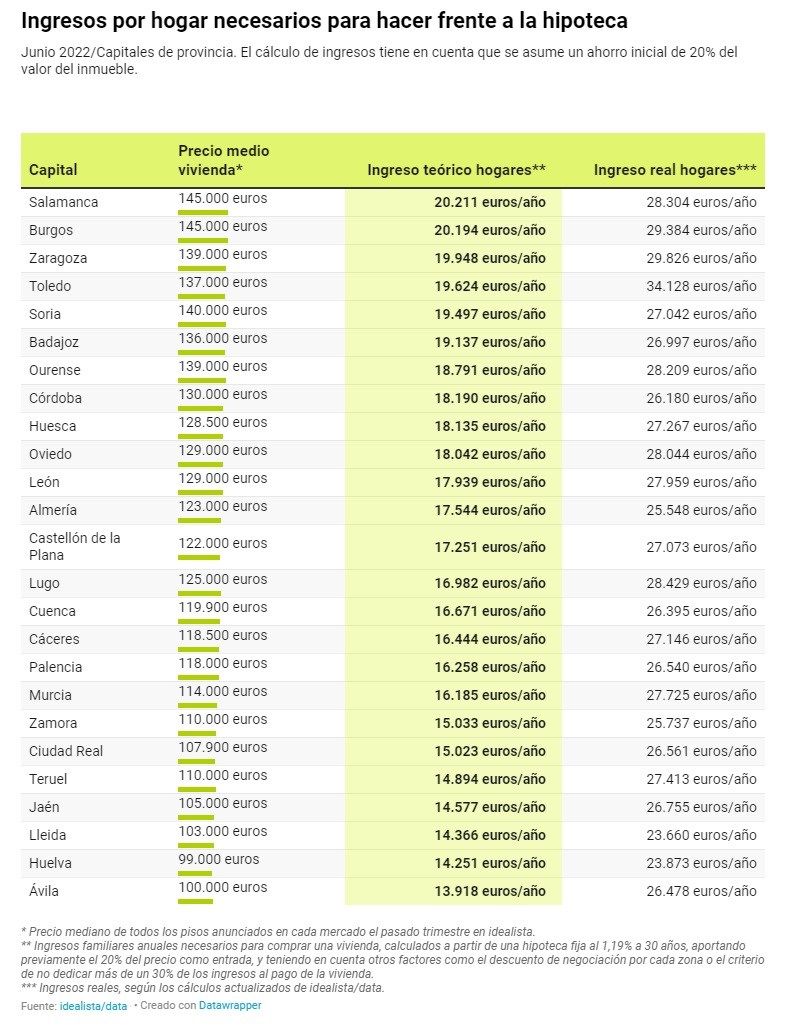Click the chart title about hipoteca
Viewport: 787px width, 1033px height.
click(324, 21)
